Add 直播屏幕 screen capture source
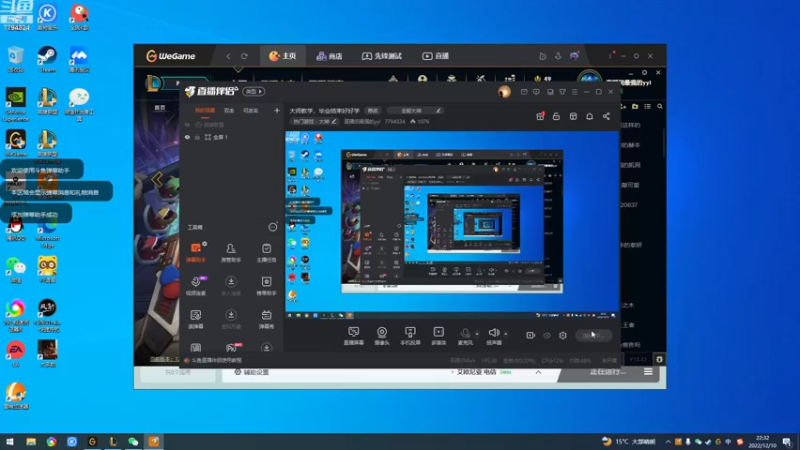This screenshot has width=800, height=450. point(353,336)
